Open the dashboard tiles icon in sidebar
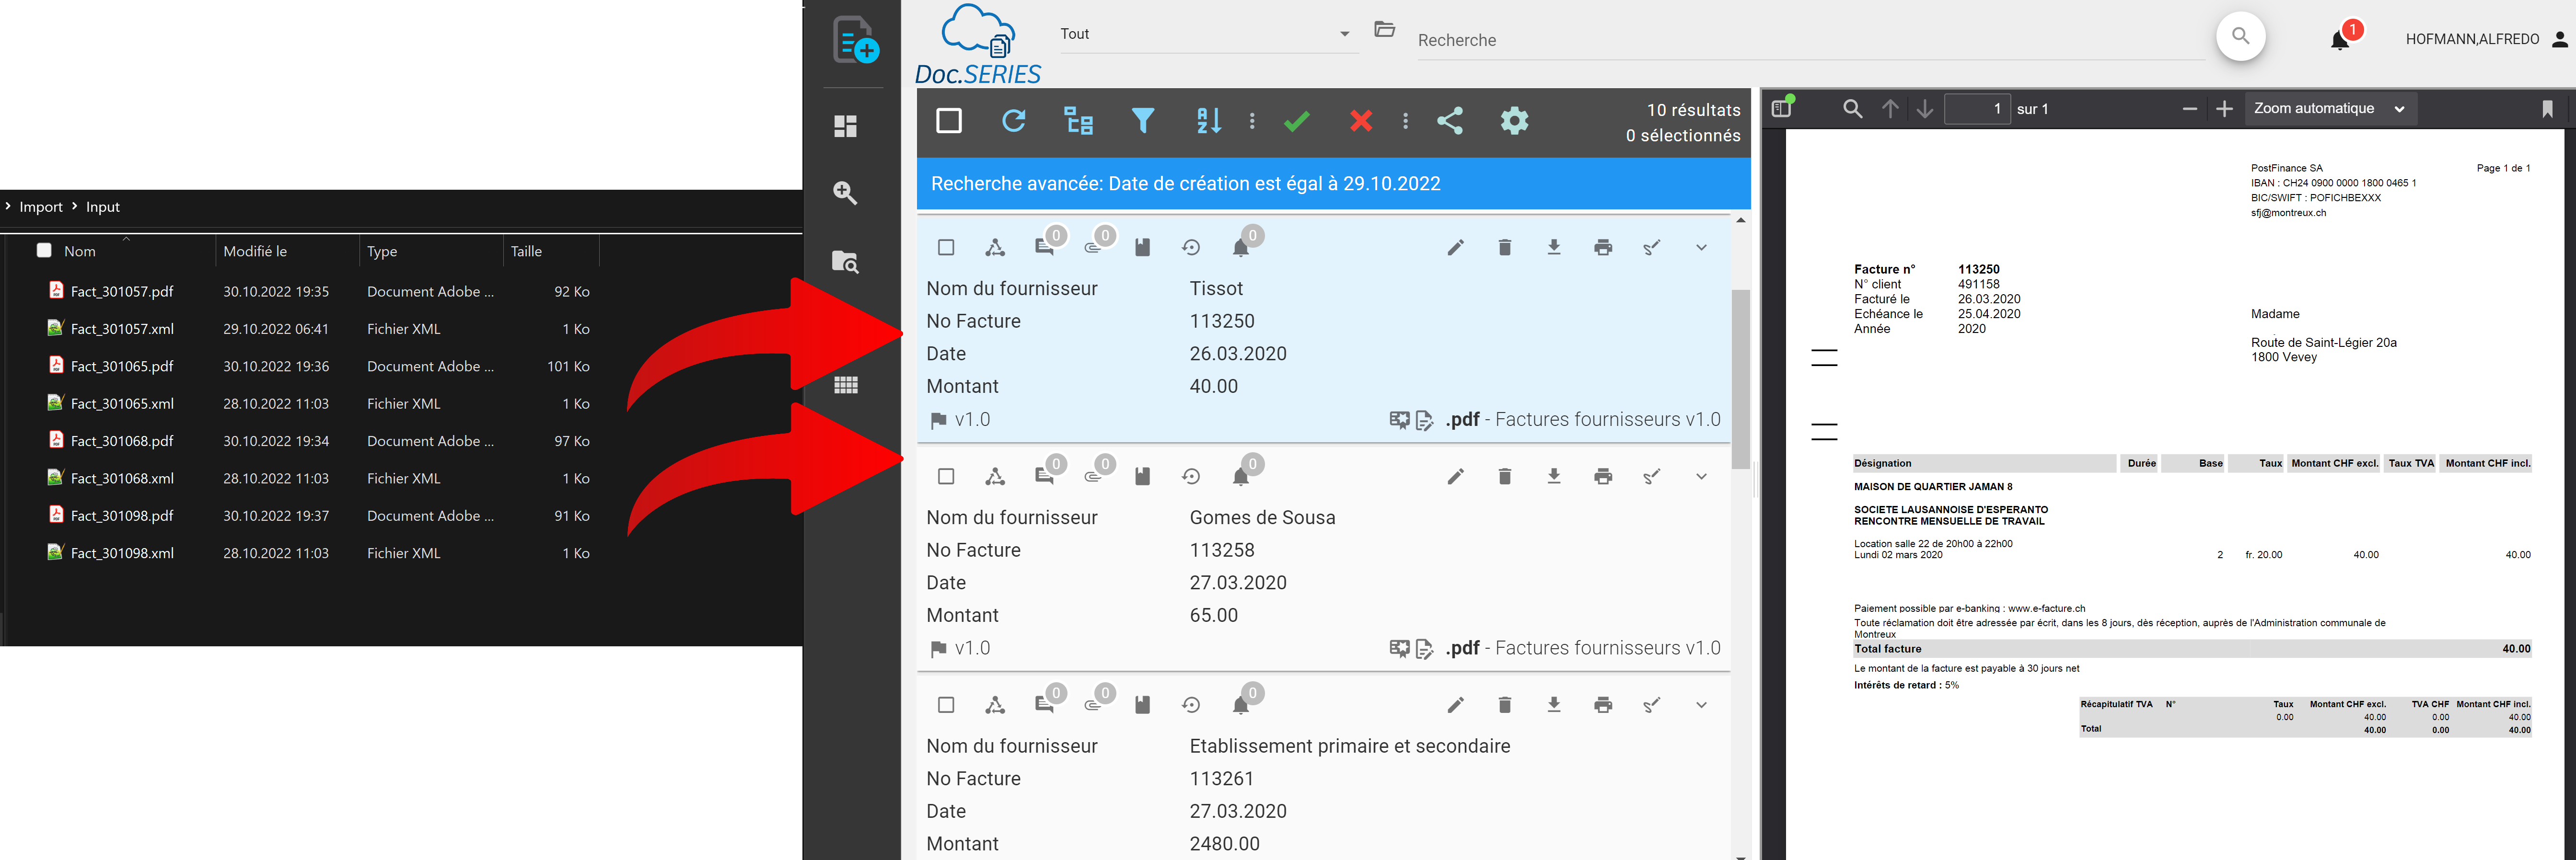The image size is (2576, 860). click(846, 126)
